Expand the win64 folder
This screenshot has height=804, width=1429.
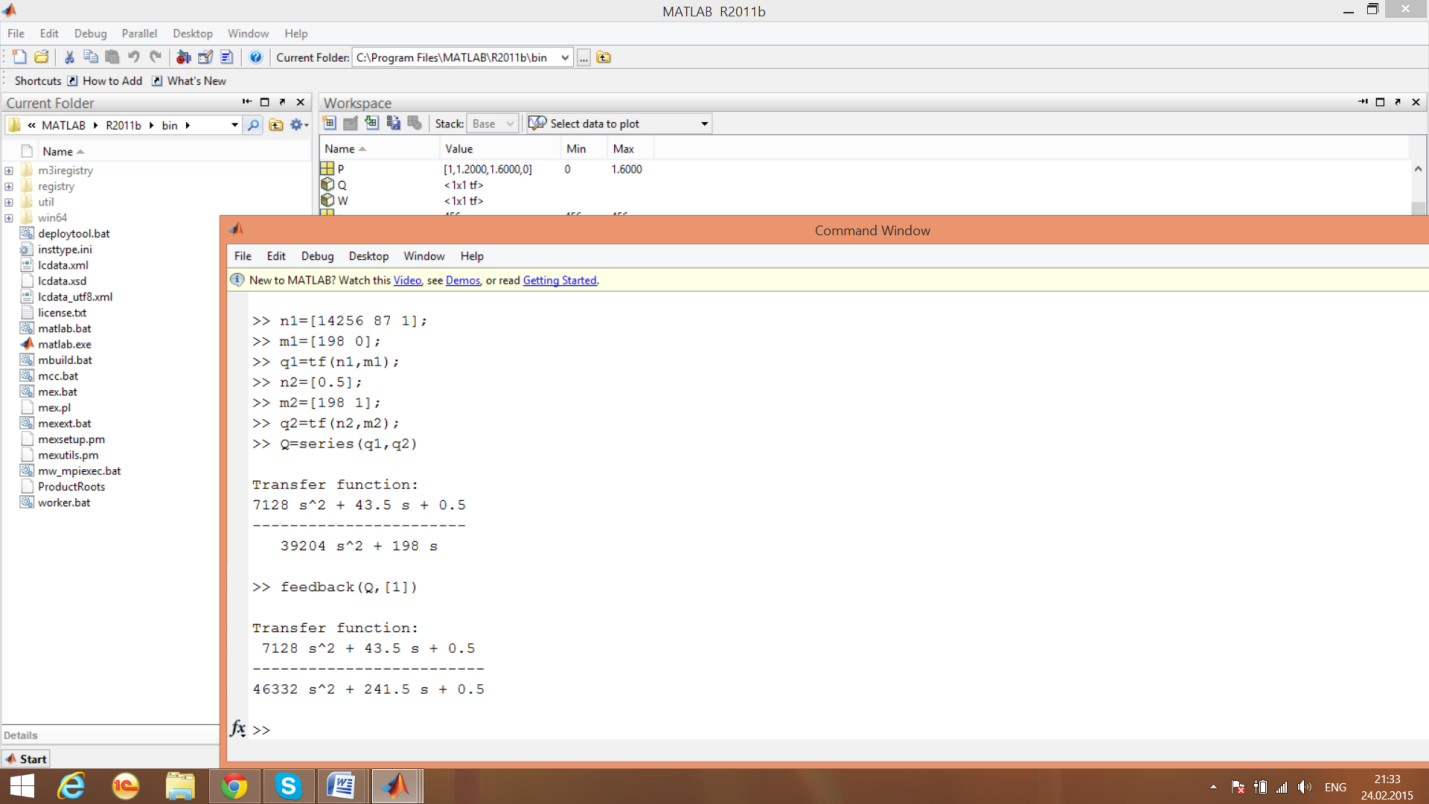point(9,218)
